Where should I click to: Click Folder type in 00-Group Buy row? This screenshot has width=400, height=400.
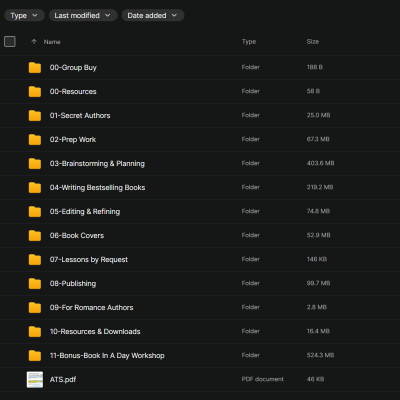(x=251, y=67)
